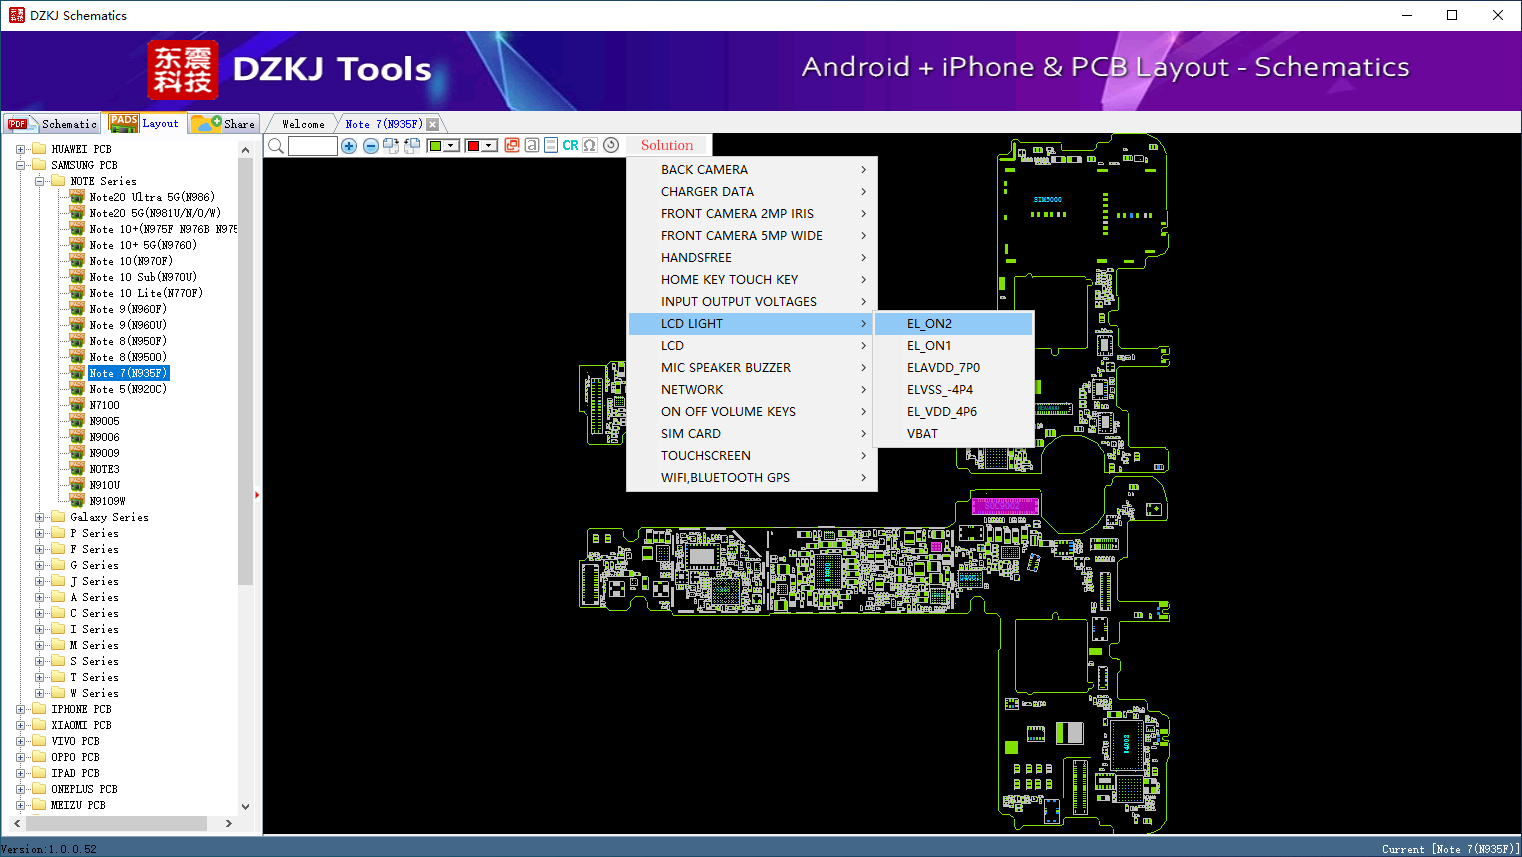Click the PADS icon beside N9109W
The height and width of the screenshot is (857, 1522).
77,501
